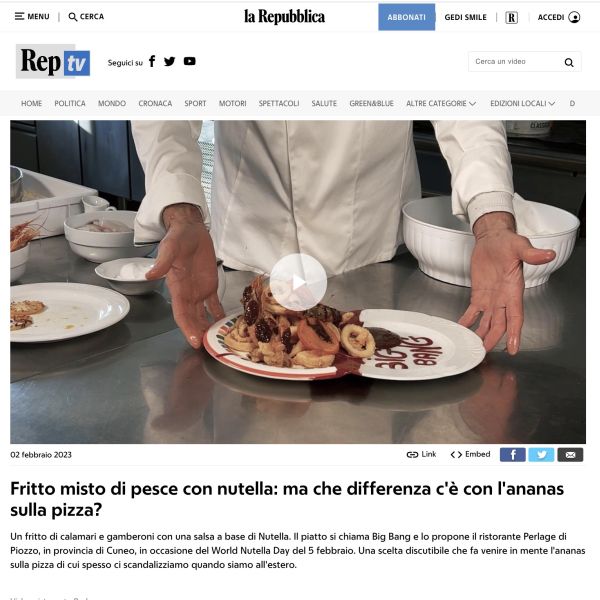Share video on Facebook blue button
600x600 pixels.
[513, 455]
